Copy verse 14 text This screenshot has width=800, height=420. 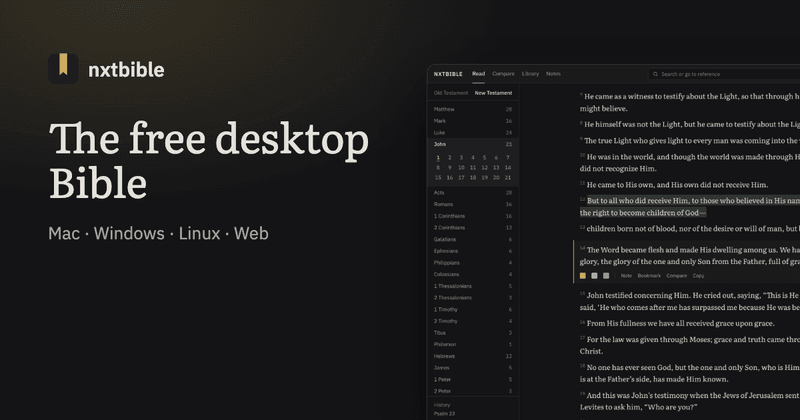pyautogui.click(x=698, y=276)
